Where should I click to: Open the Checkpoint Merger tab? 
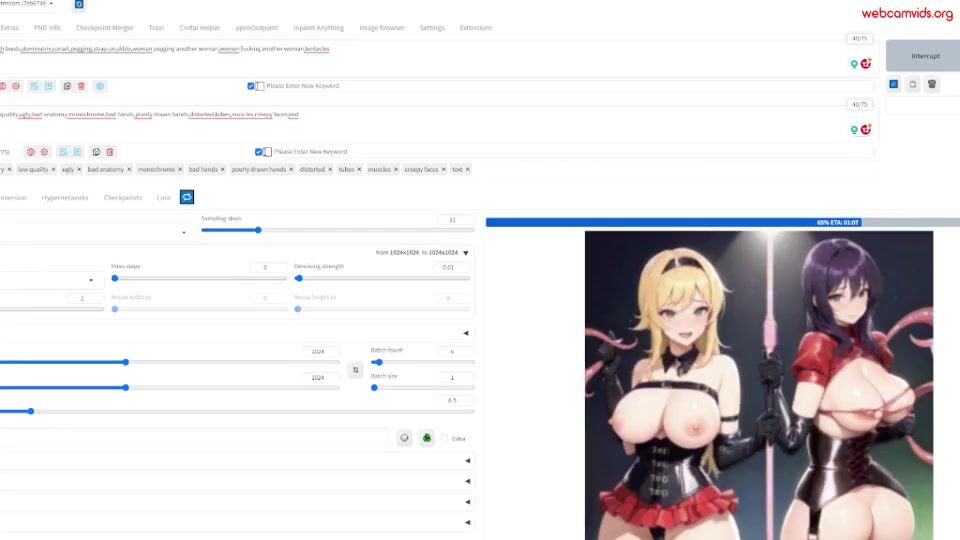(x=104, y=28)
